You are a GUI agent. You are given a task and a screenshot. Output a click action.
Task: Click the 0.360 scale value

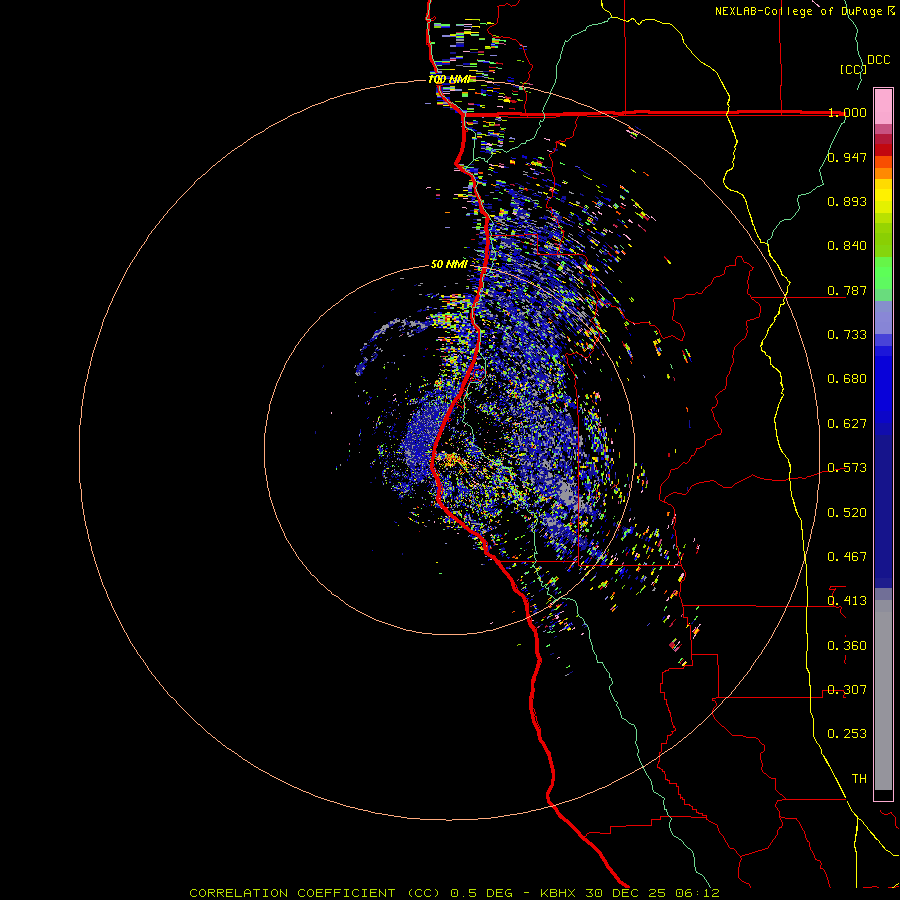click(847, 646)
